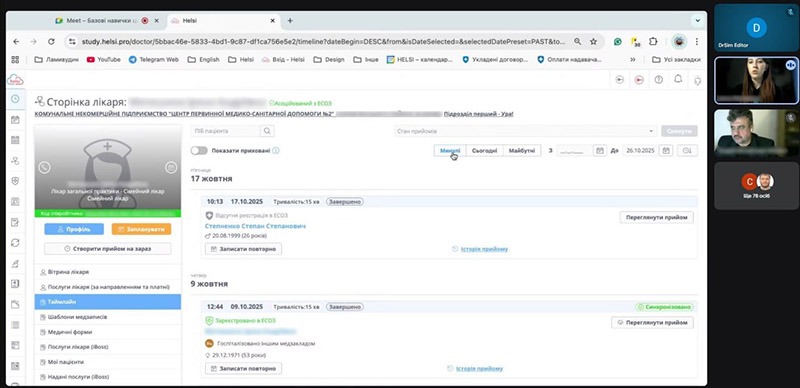Click the circular sync arrows sidebar icon
The height and width of the screenshot is (388, 800).
pos(15,242)
